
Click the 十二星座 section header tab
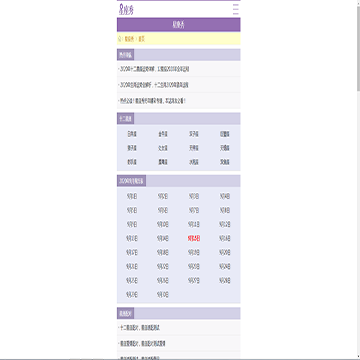(125, 119)
